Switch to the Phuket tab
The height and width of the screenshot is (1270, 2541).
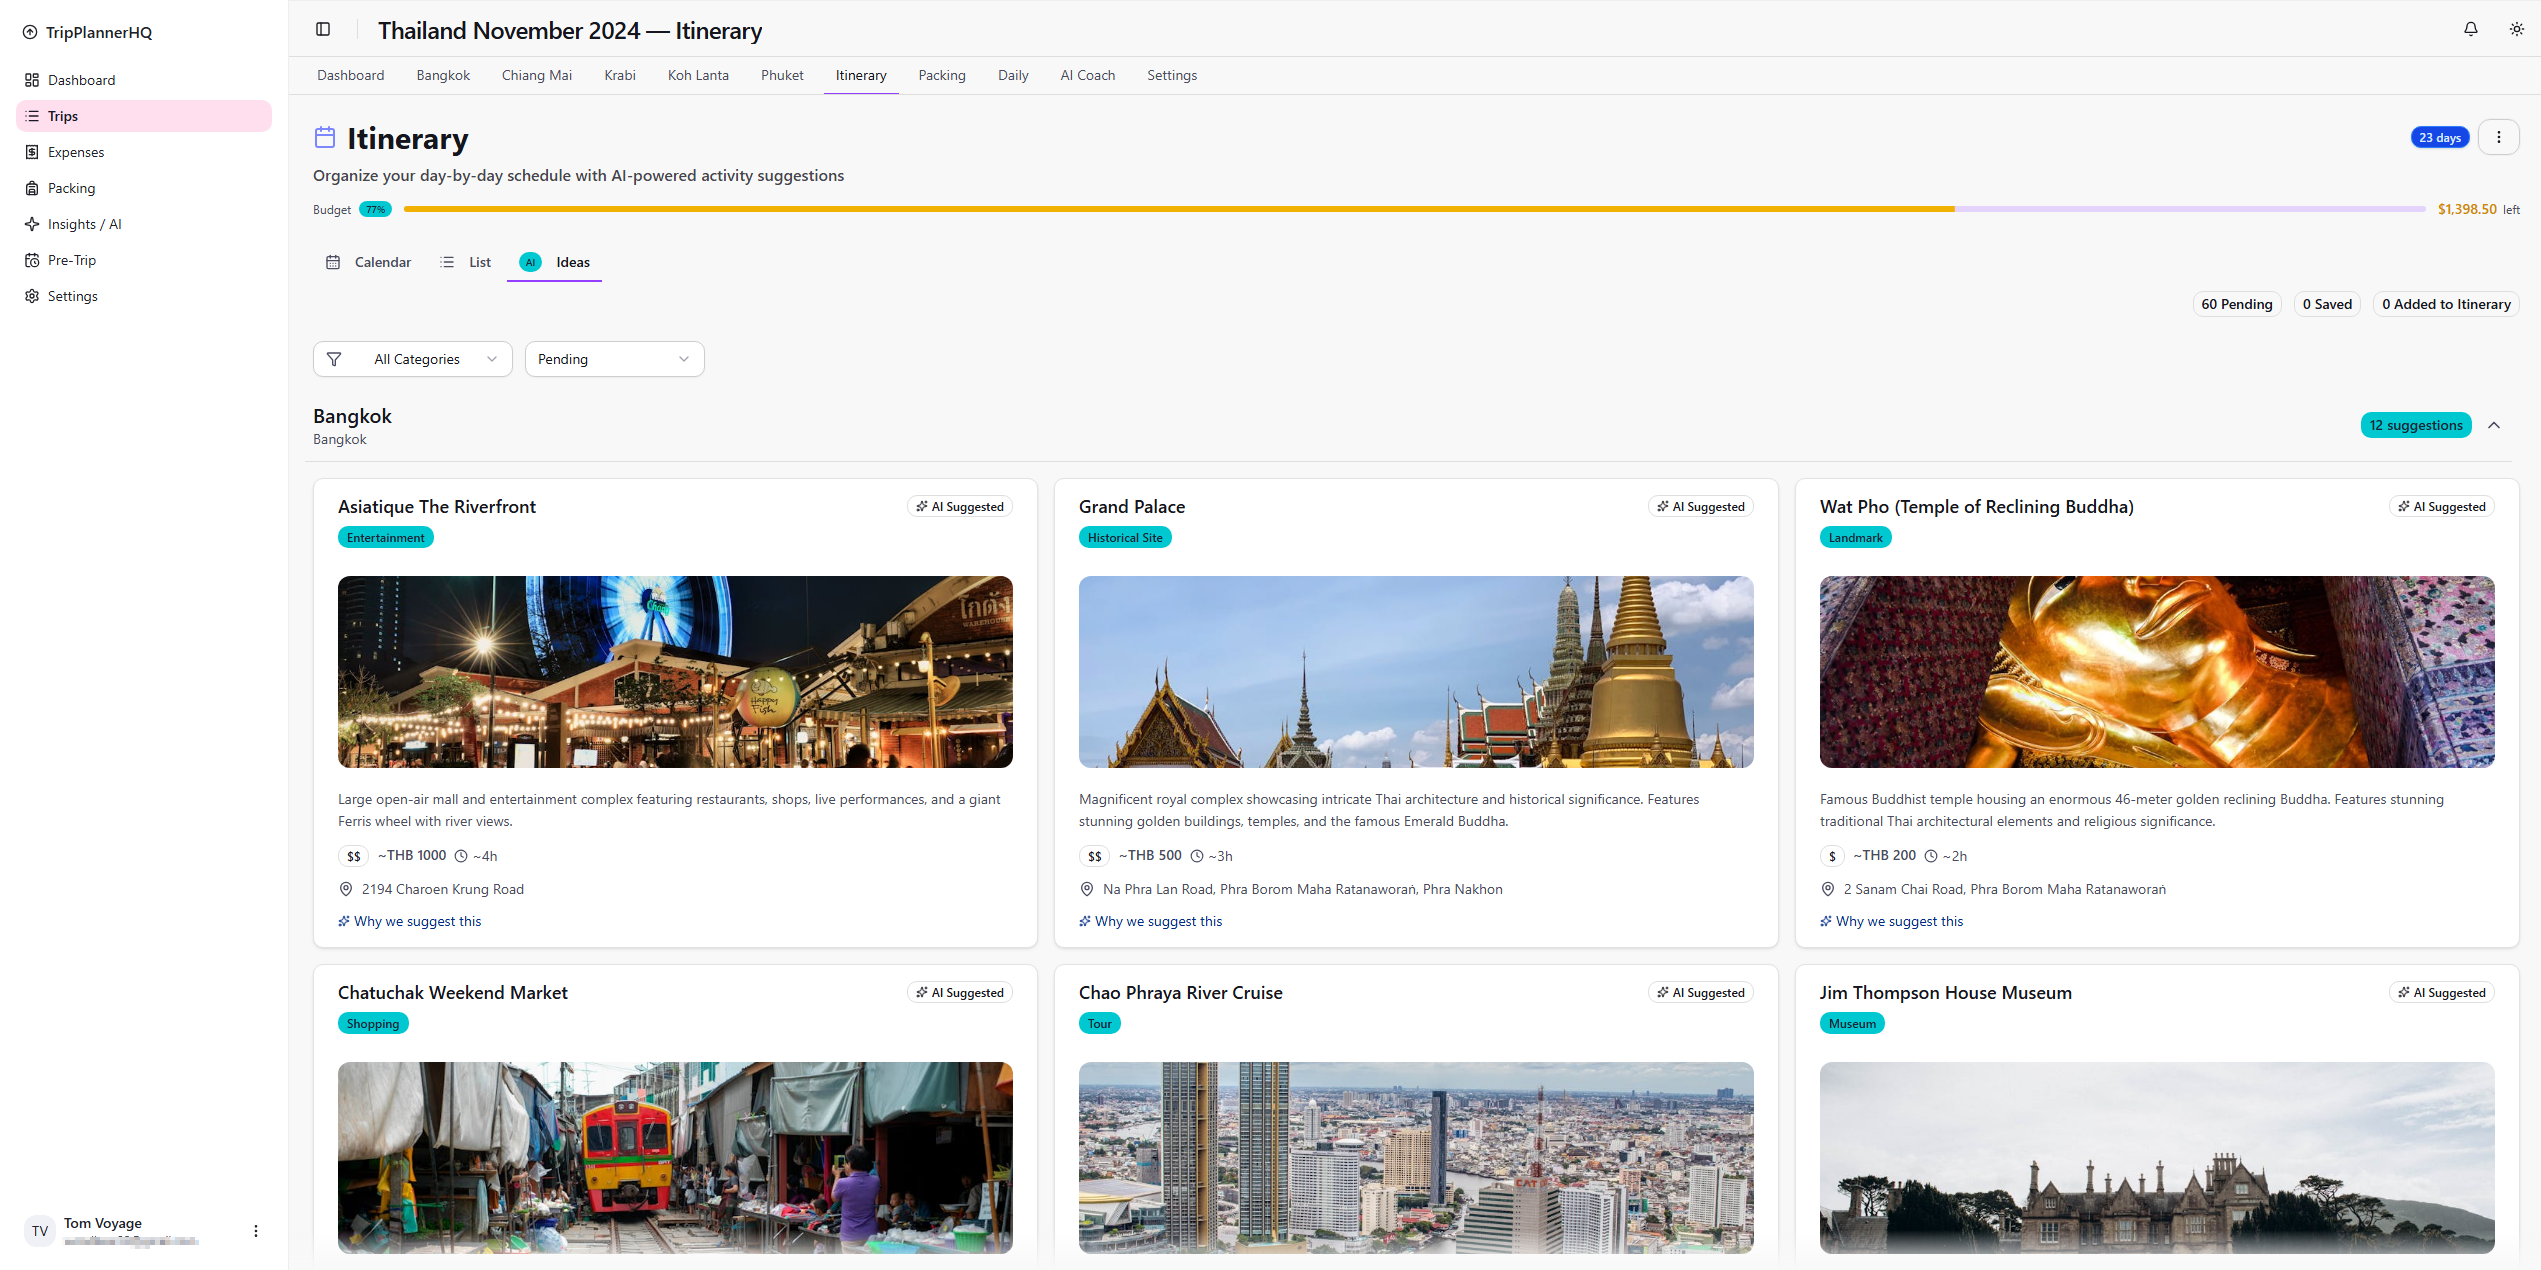tap(782, 75)
